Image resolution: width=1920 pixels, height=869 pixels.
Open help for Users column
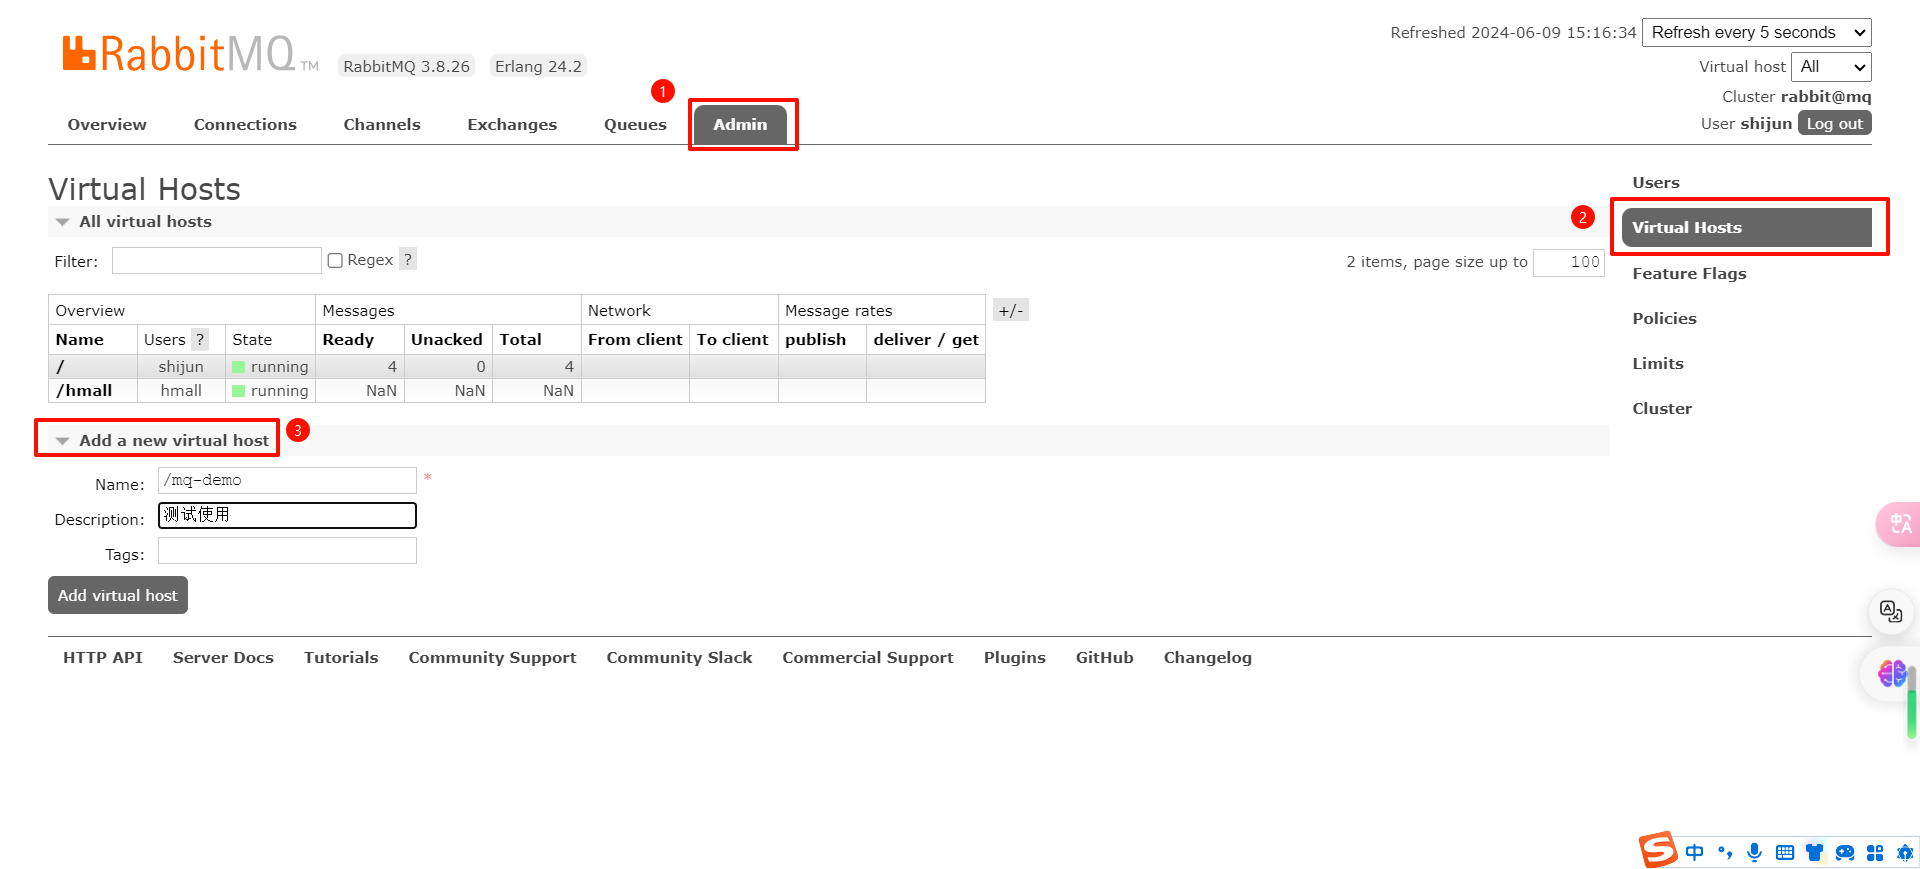pos(200,339)
